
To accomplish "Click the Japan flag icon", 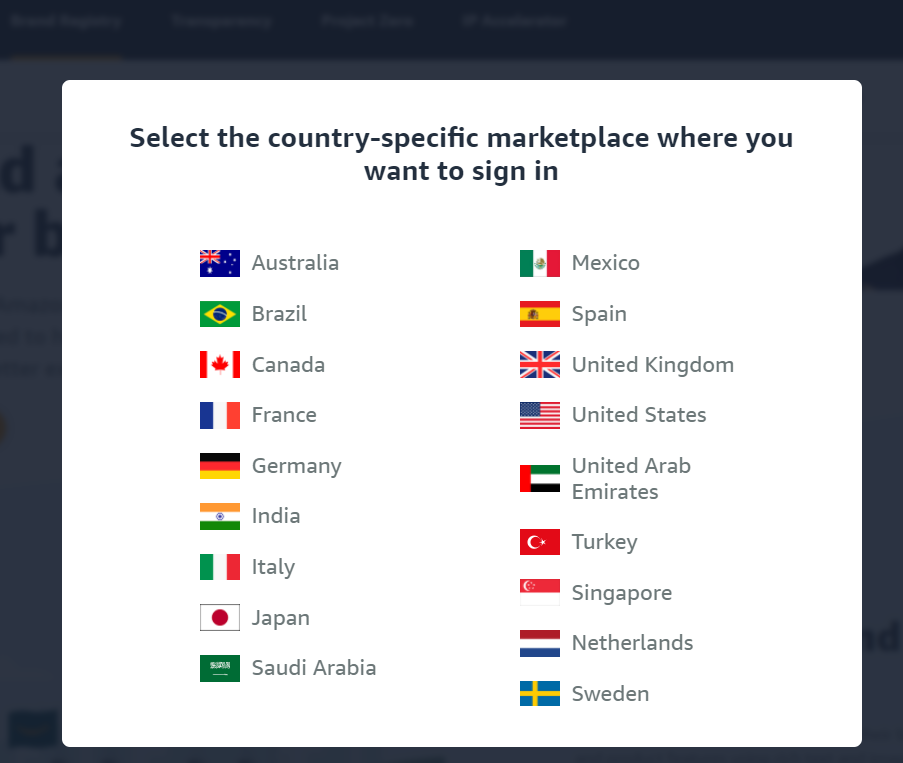I will point(220,618).
